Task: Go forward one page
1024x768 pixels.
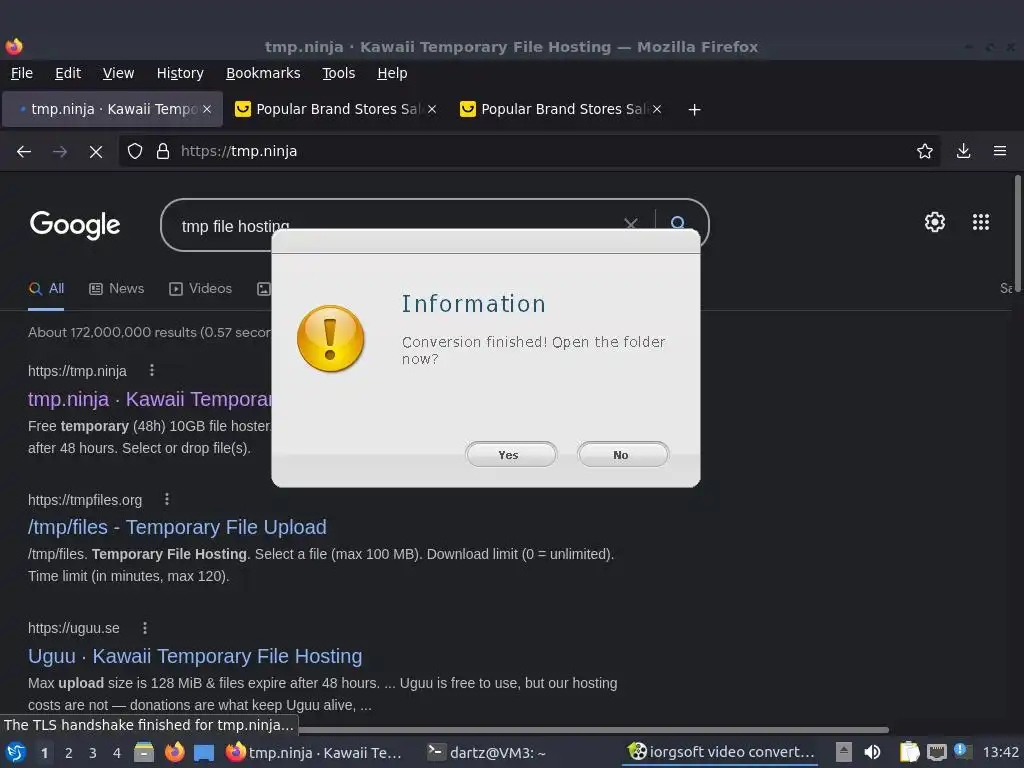Action: [60, 152]
